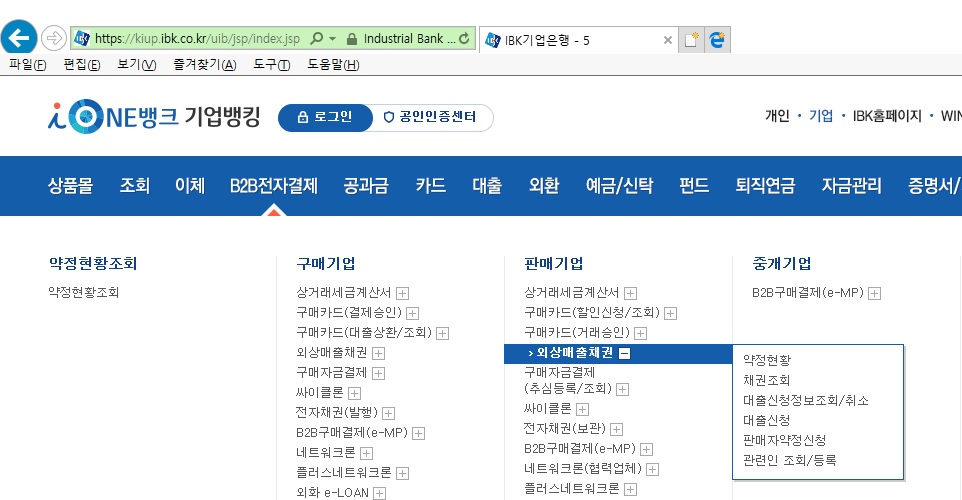Open new tab button beside IBK tab
The image size is (962, 500).
click(x=691, y=40)
